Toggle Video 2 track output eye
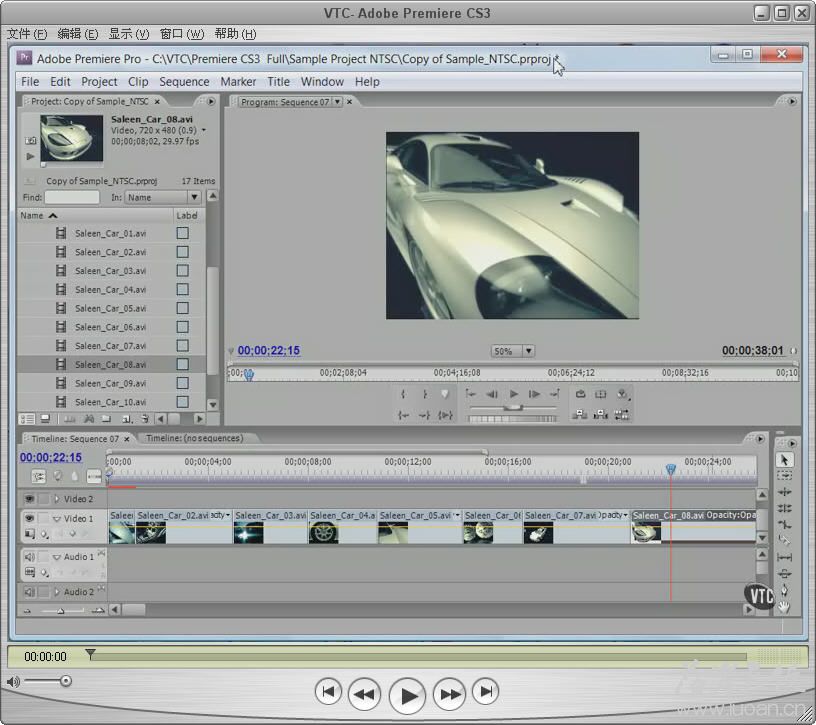 29,499
